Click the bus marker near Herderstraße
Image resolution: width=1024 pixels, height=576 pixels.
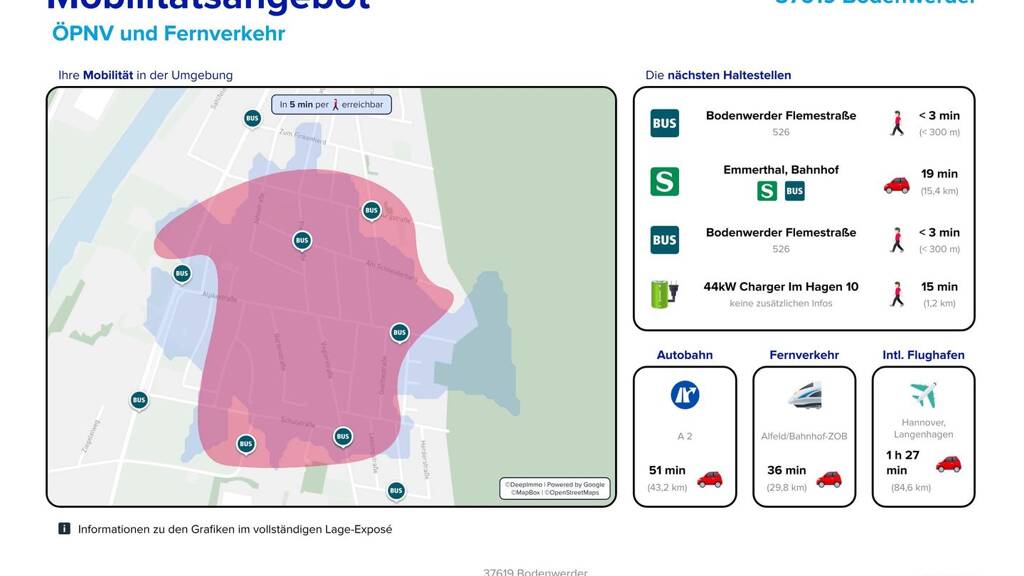point(396,490)
